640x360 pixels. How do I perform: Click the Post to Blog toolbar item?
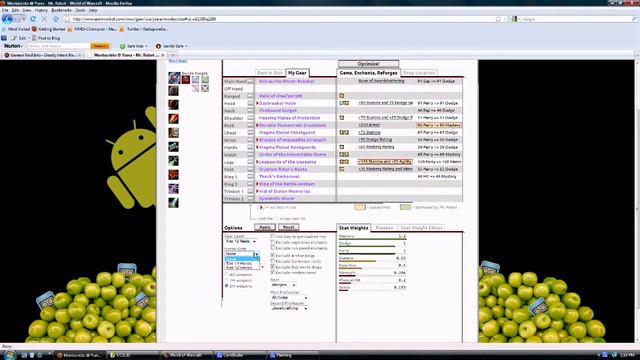46,38
